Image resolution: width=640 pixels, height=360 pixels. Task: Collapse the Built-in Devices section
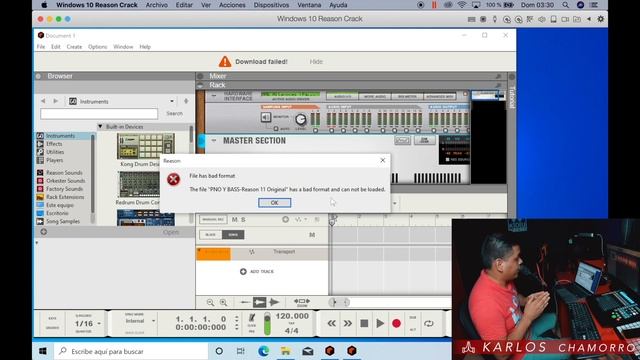(100, 127)
